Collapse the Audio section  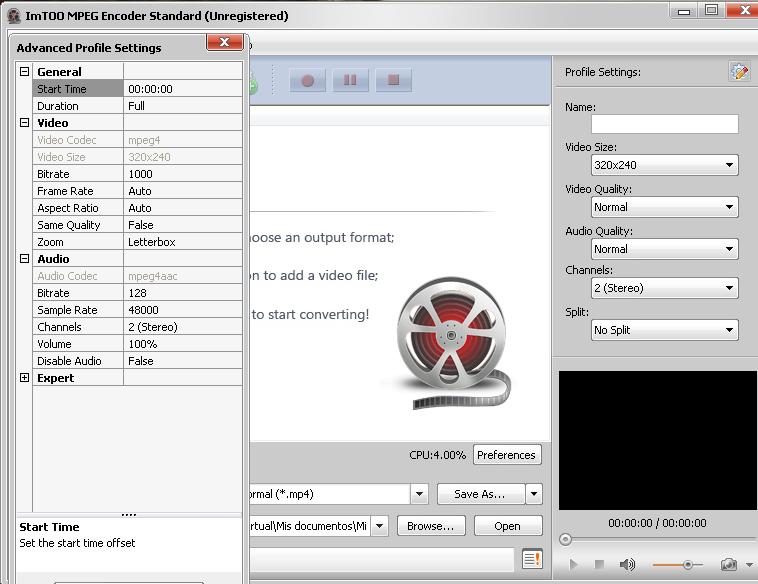24,259
